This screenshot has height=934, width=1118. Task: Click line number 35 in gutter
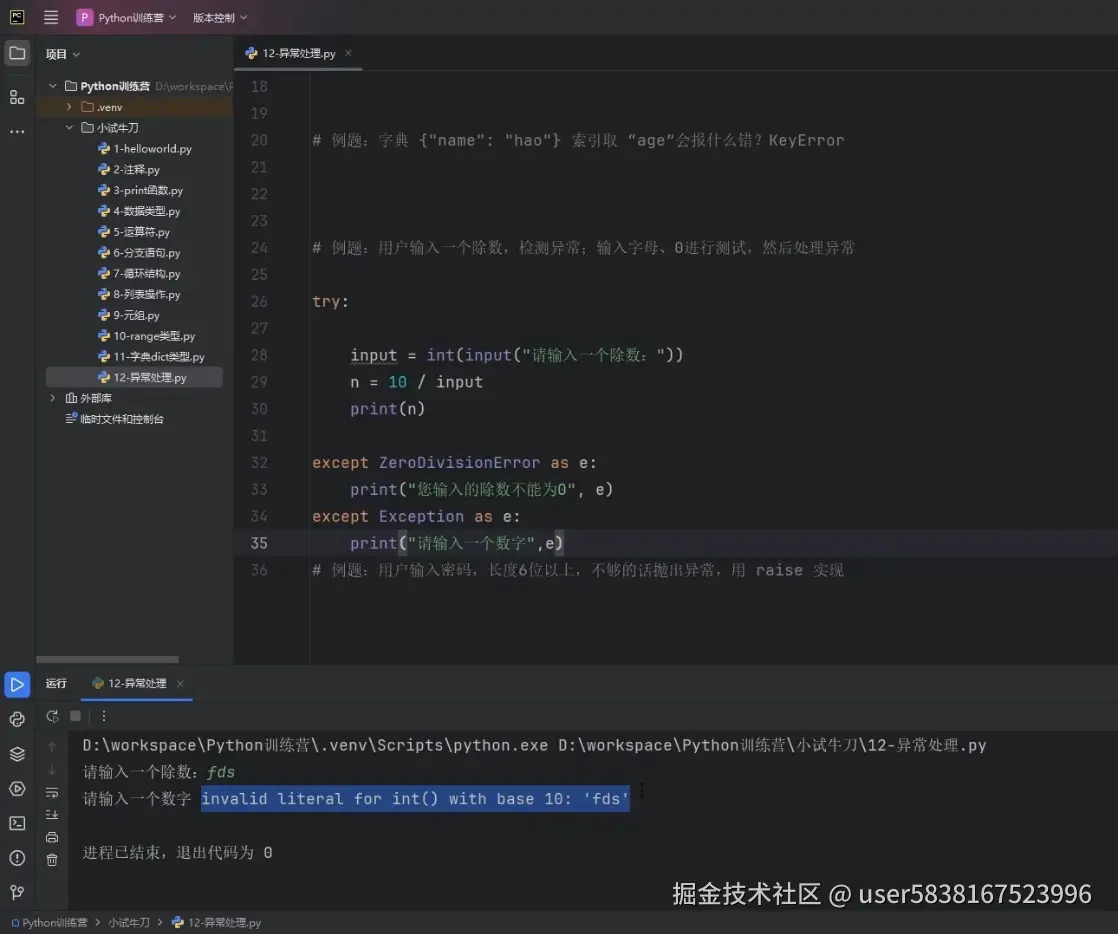tap(259, 543)
